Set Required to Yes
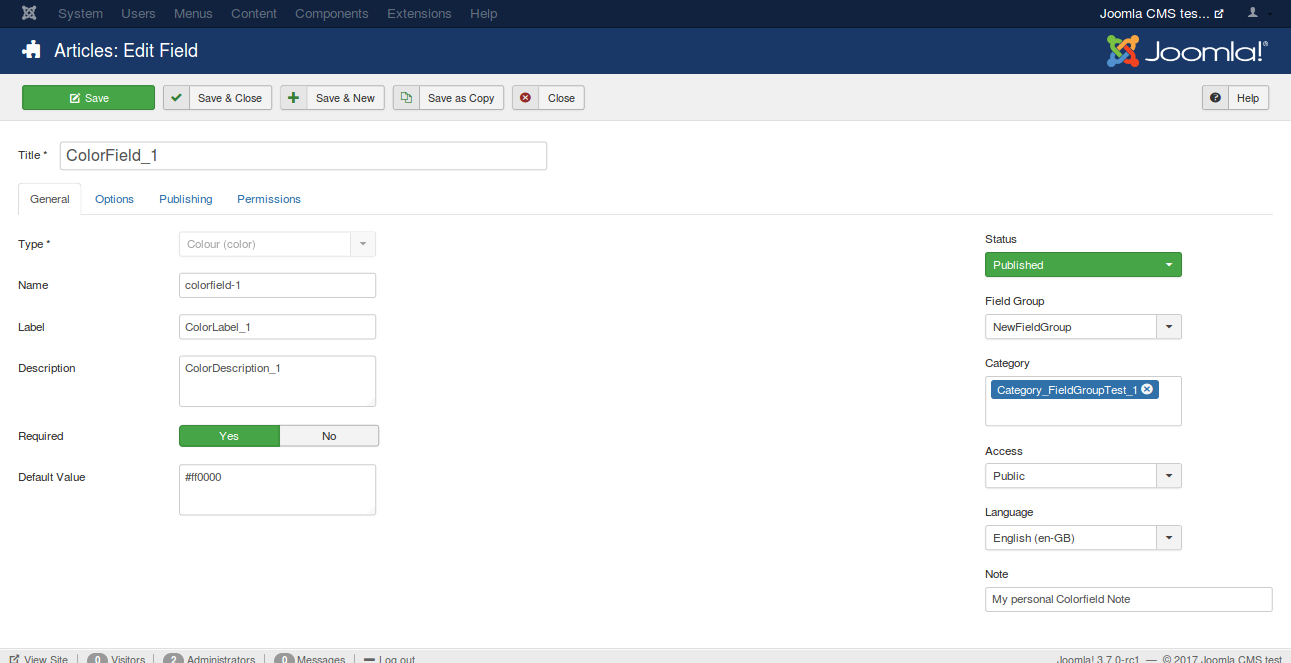Image resolution: width=1291 pixels, height=663 pixels. (229, 436)
